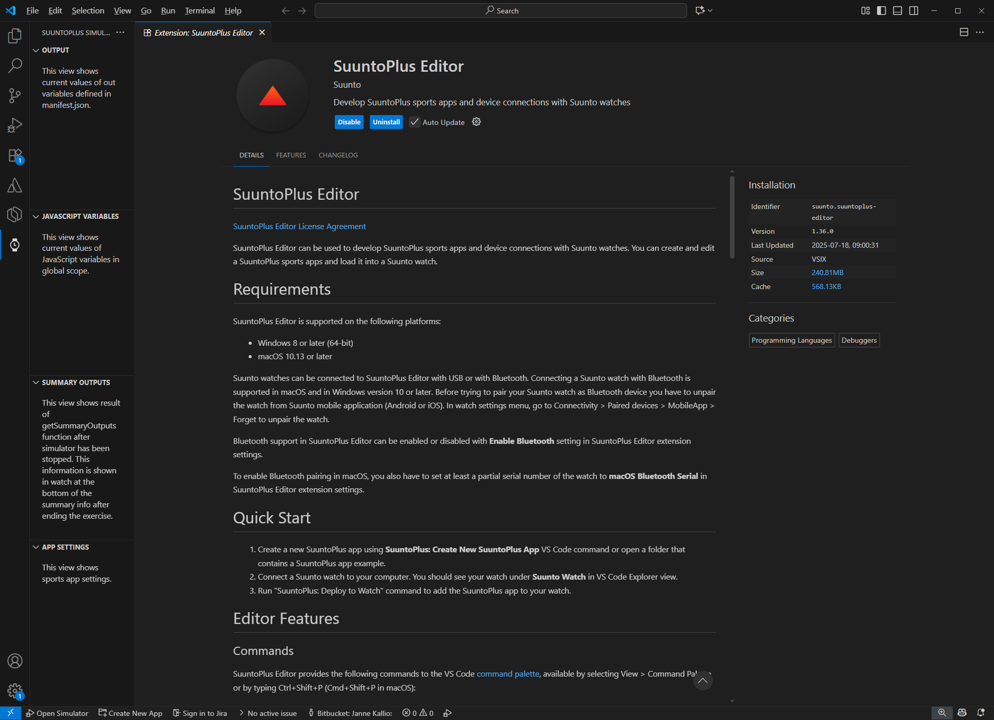The image size is (994, 720).
Task: Open the Explorer files view
Action: (15, 36)
